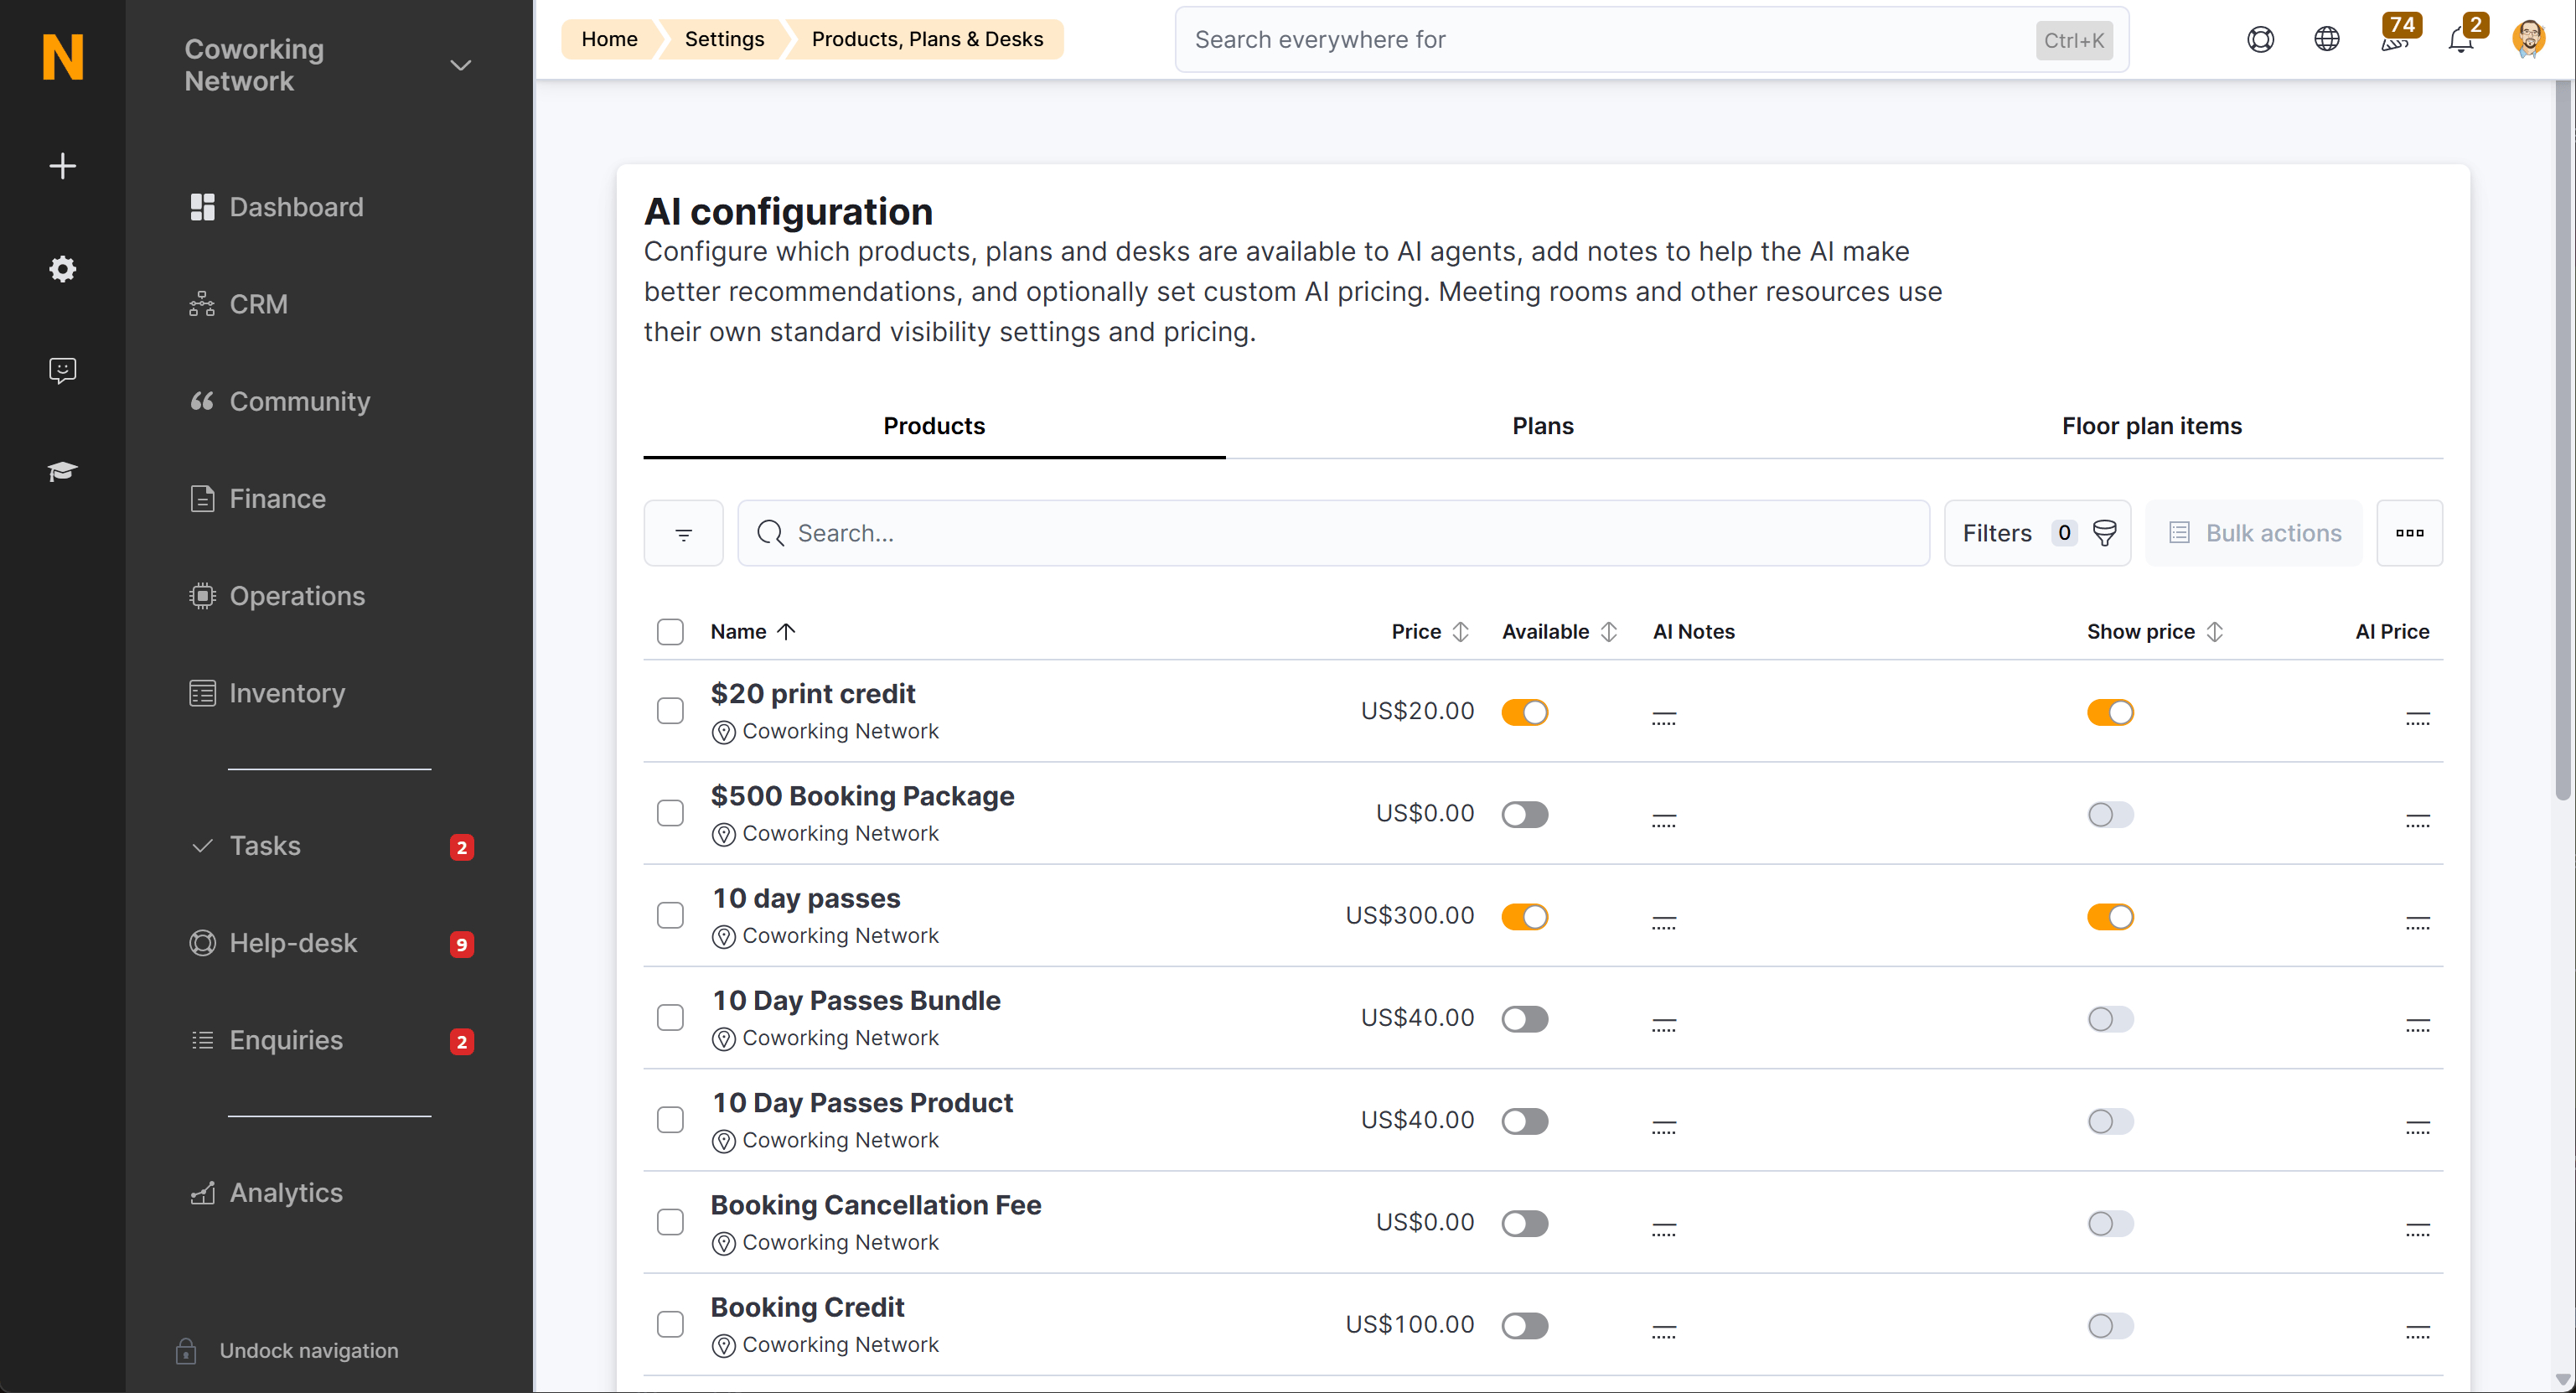Click US$300.00 price of 10 day passes
Viewport: 2576px width, 1393px height.
(x=1409, y=915)
